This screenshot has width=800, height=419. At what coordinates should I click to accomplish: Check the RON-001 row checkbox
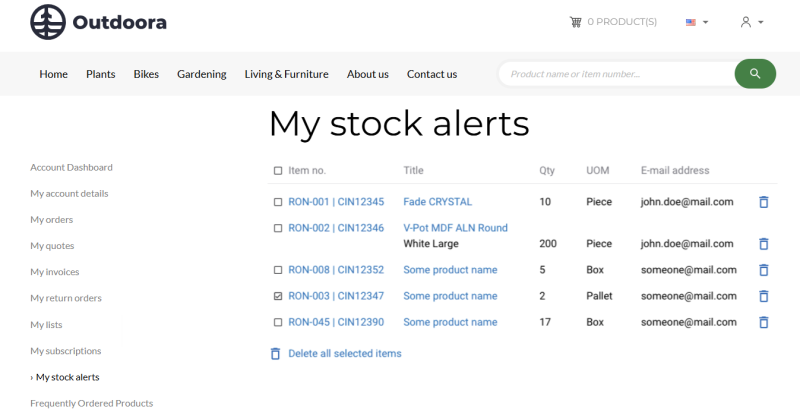278,202
